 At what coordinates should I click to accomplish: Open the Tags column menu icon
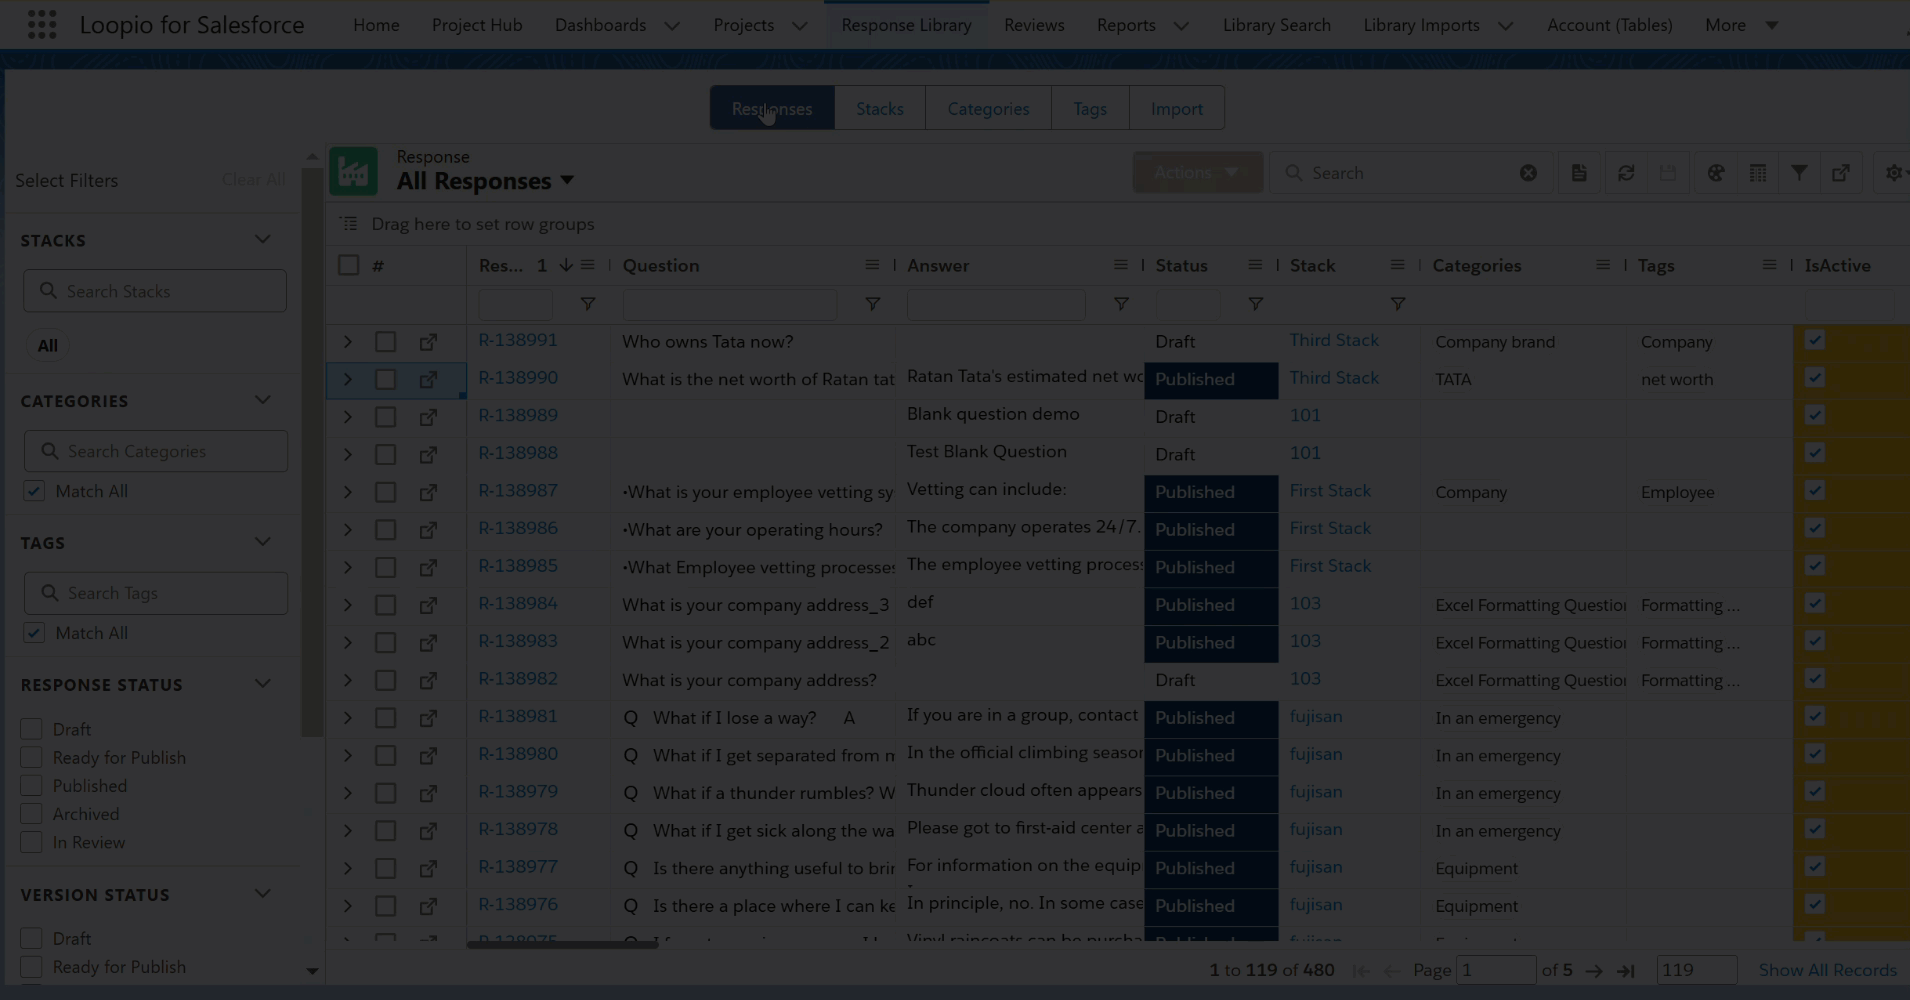1769,265
